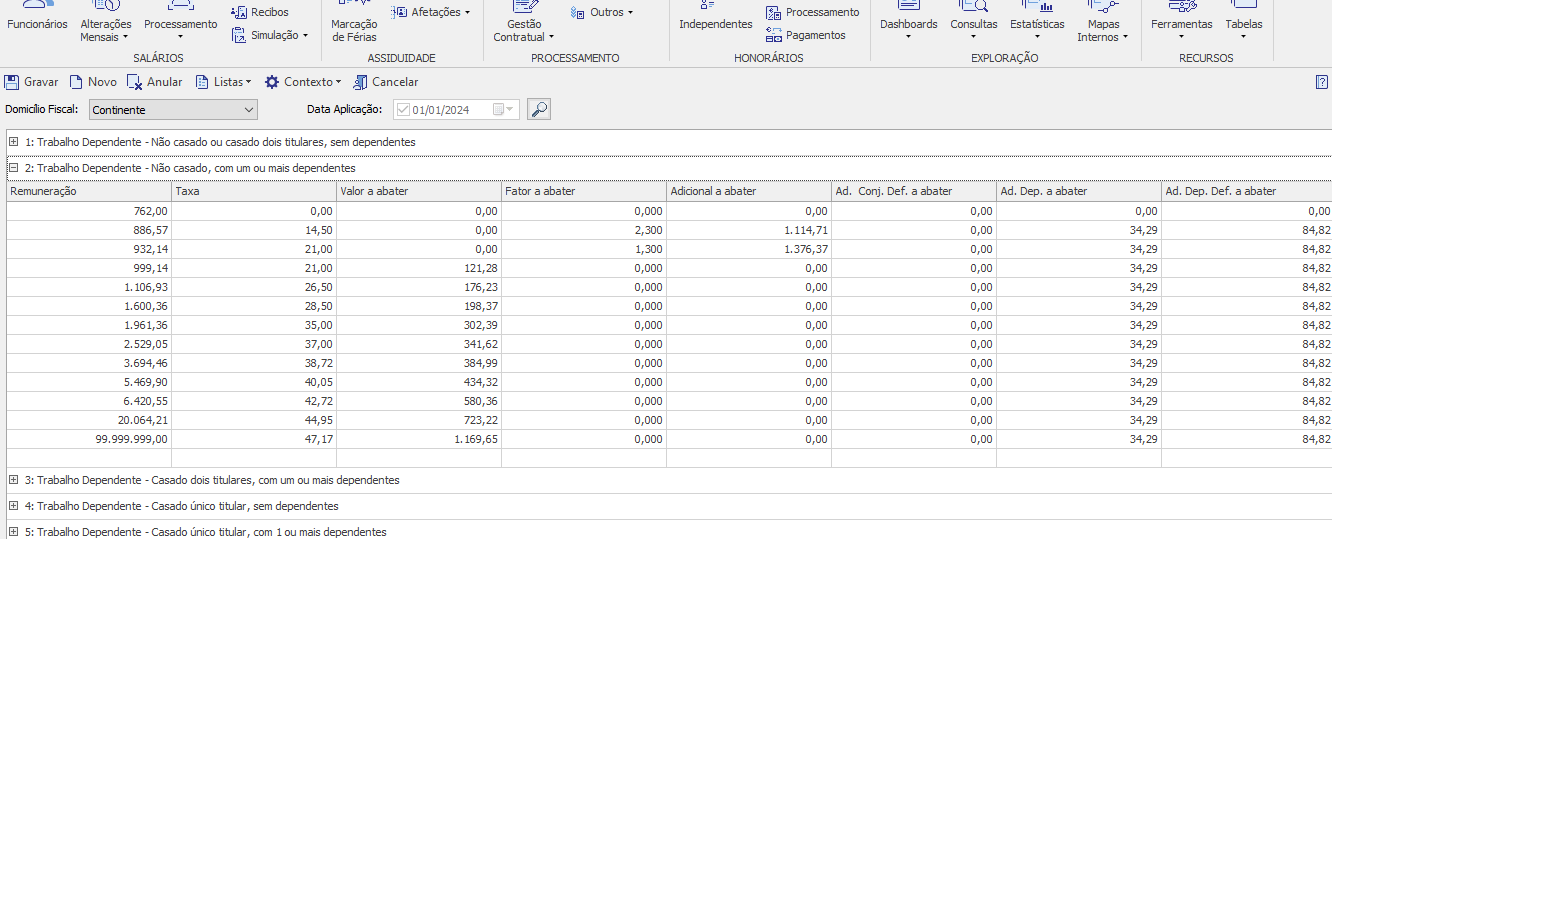Open the Tabelas ribbon menu
1544x924 pixels.
(x=1243, y=26)
